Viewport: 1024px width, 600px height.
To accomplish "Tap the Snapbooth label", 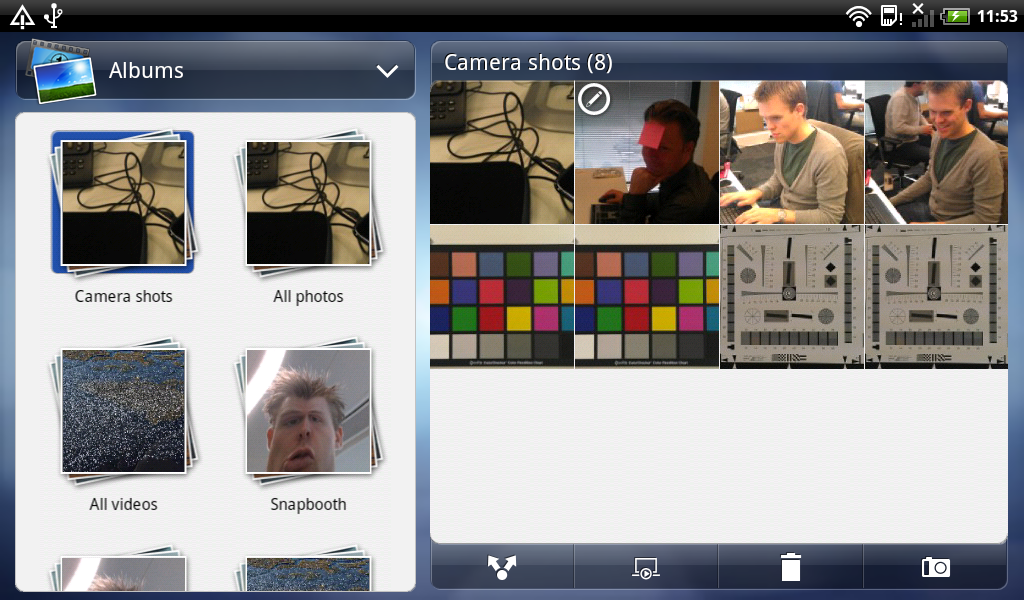I will tap(308, 504).
